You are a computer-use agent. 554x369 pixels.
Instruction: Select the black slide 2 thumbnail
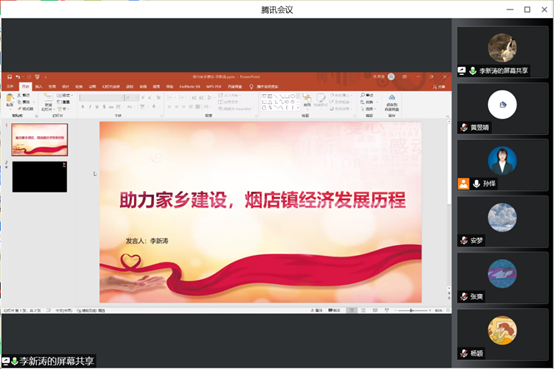(40, 177)
